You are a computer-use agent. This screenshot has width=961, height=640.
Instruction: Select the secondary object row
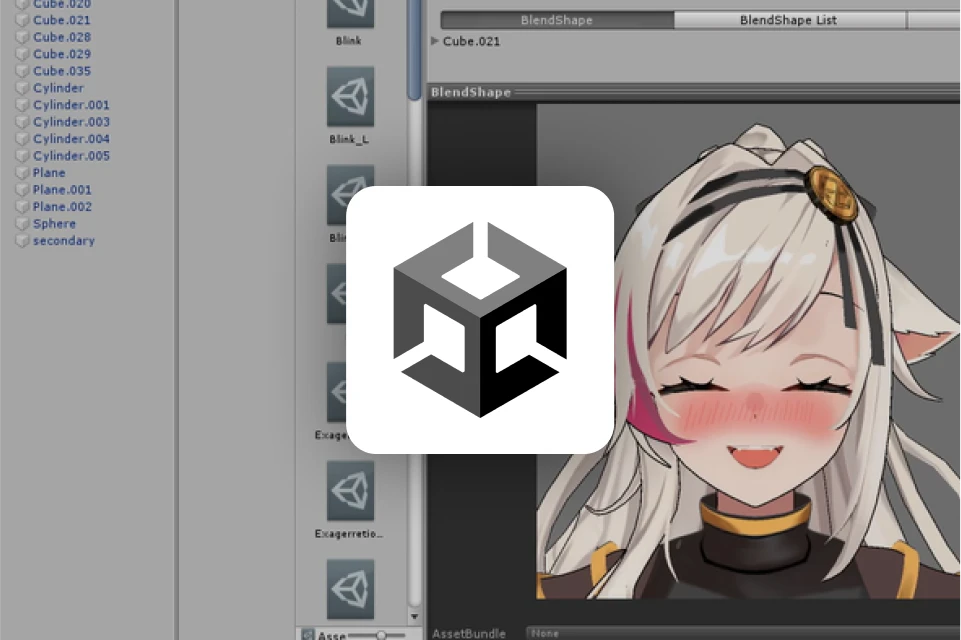63,241
